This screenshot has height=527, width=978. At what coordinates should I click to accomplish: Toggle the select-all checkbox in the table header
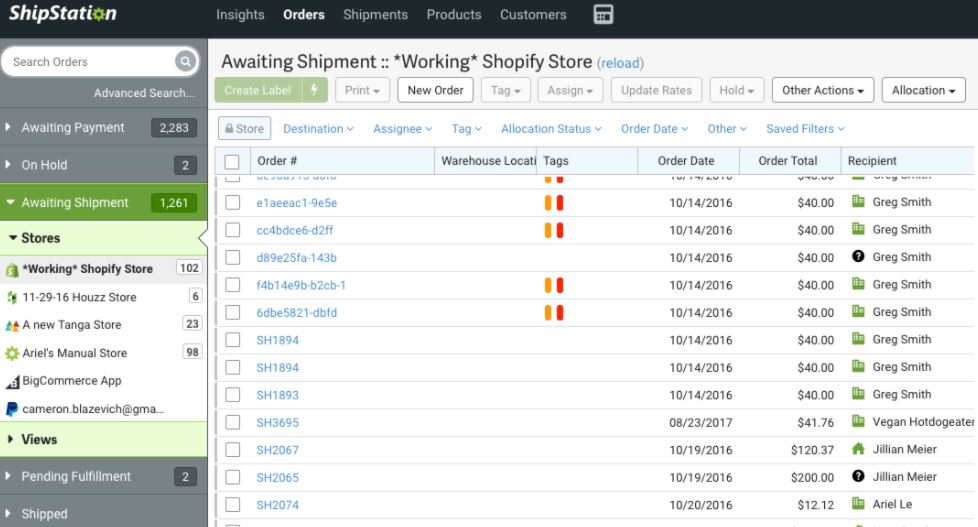(x=232, y=162)
